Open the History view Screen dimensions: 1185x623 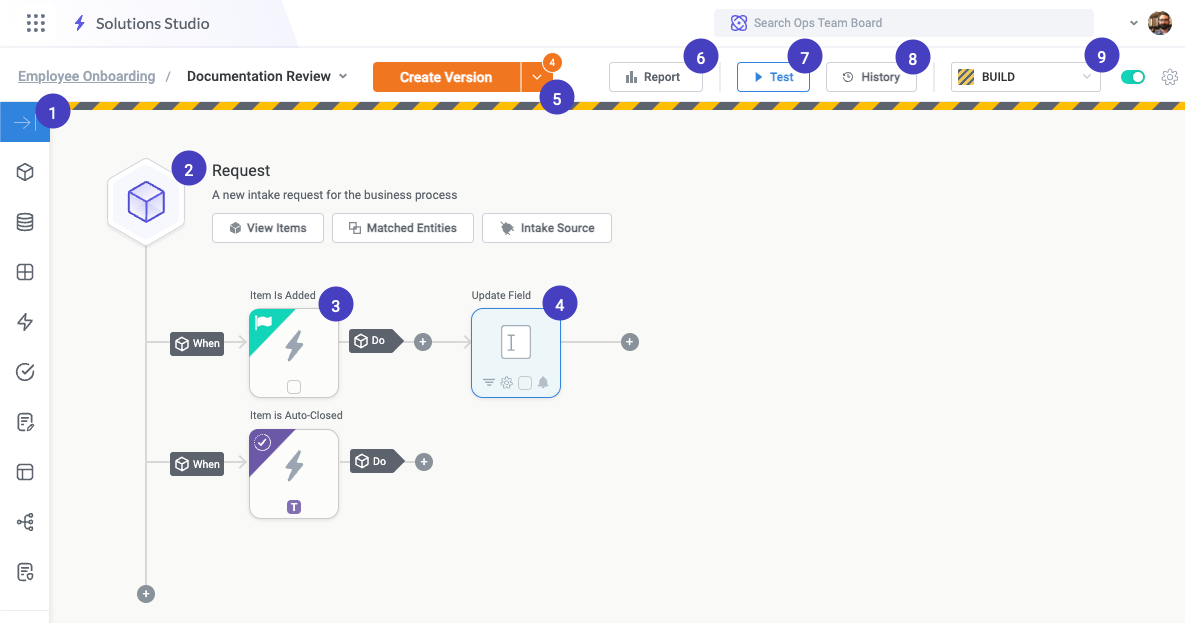point(871,77)
